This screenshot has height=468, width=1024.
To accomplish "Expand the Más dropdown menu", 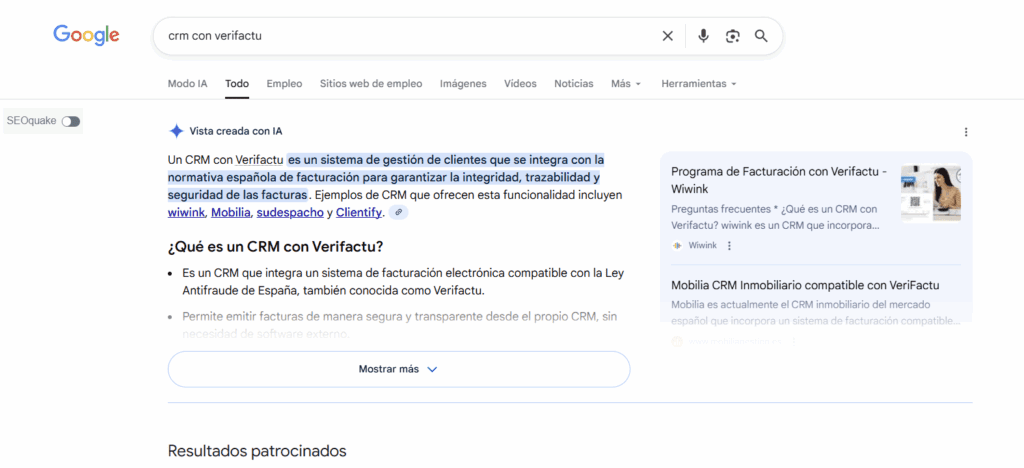I will click(x=626, y=84).
